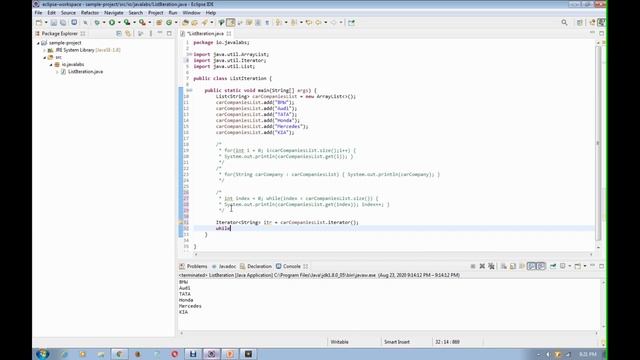Click "Smart Insert" in status bar
The image size is (640, 360).
(x=397, y=342)
